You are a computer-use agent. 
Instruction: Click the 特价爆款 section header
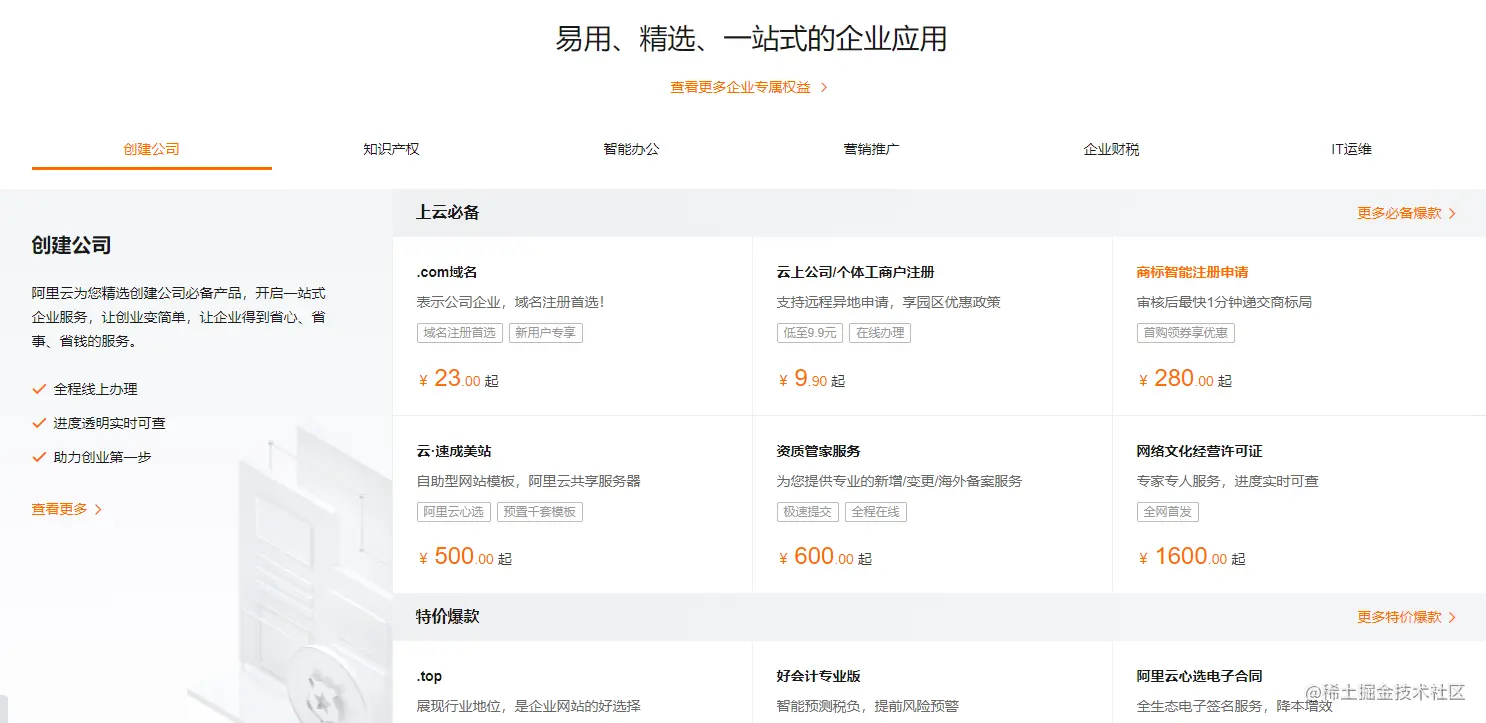(448, 617)
